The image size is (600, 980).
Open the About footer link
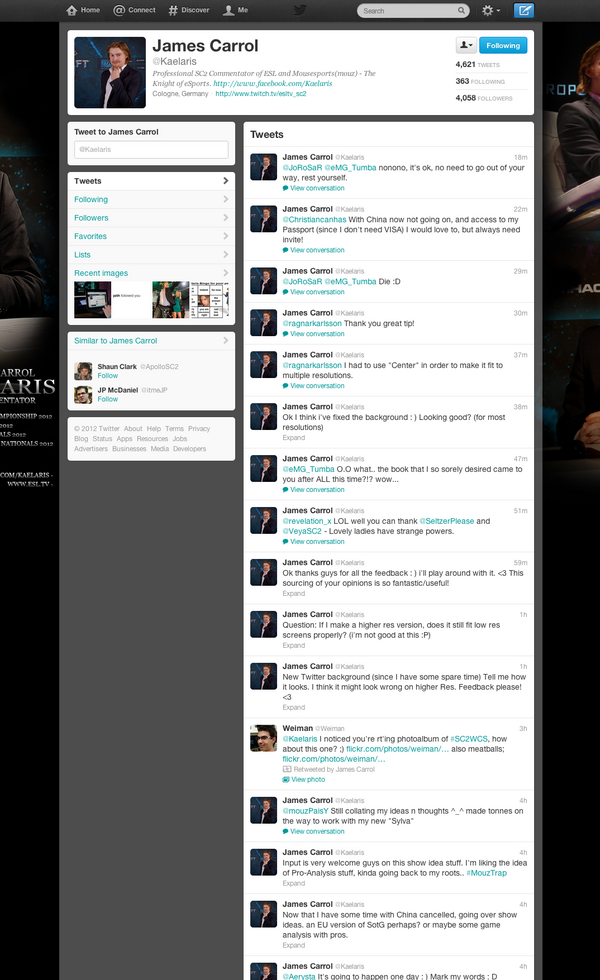coord(132,429)
